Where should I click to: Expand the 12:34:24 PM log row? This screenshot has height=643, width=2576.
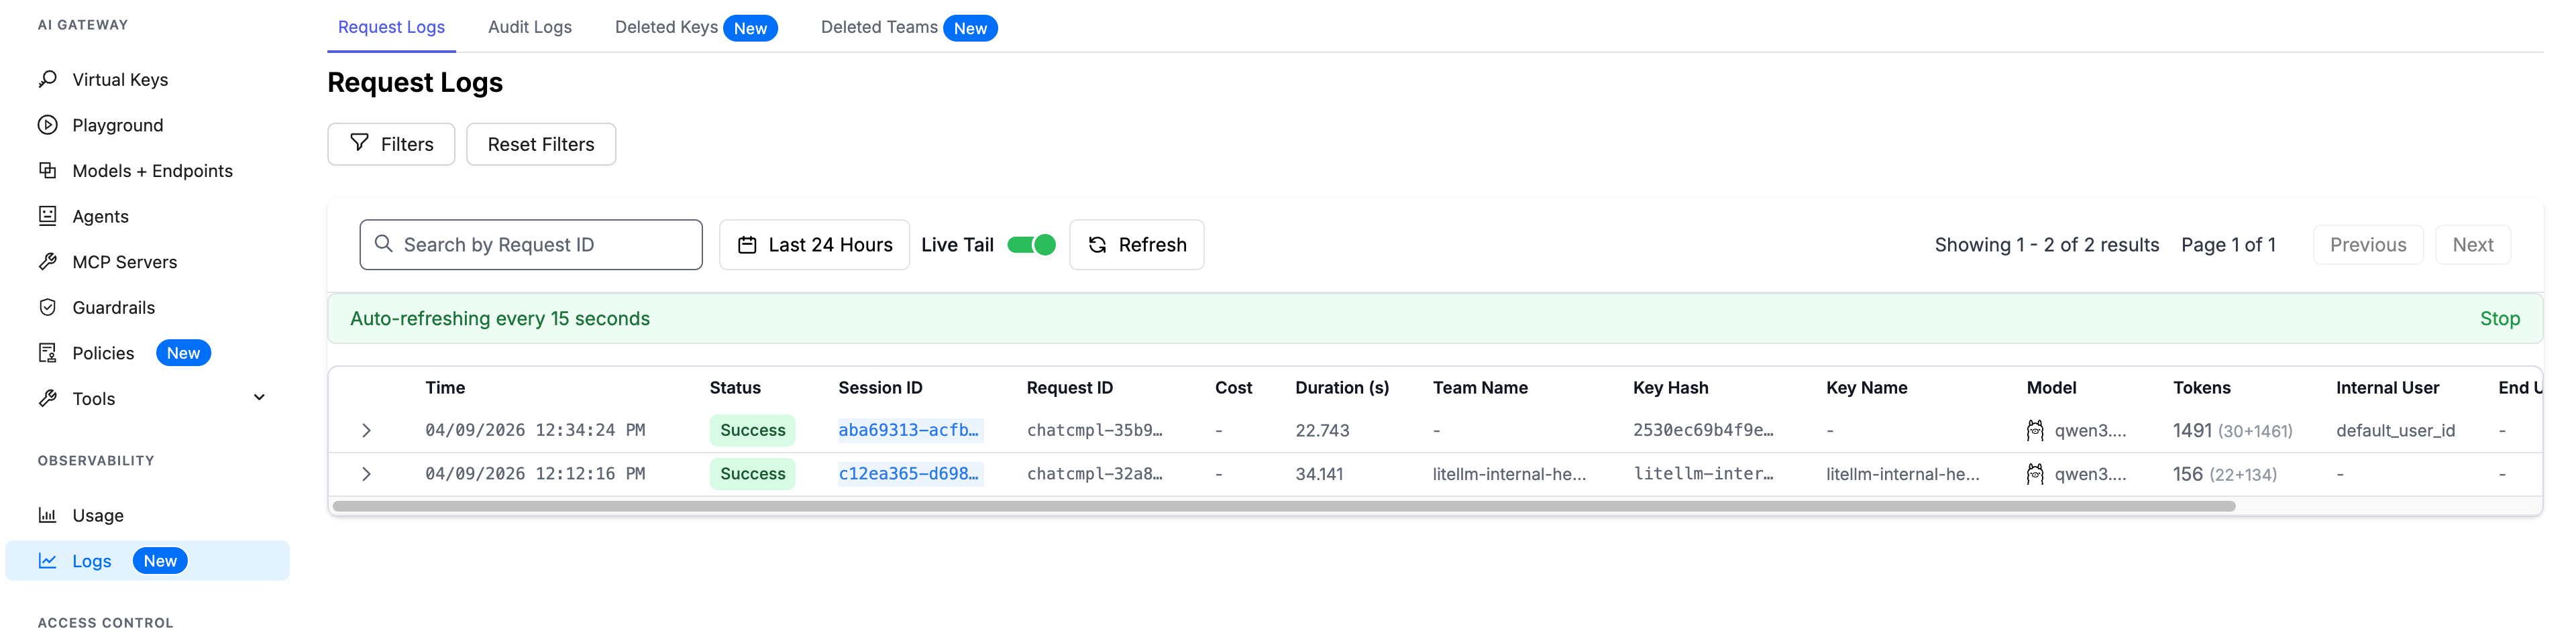[x=366, y=430]
